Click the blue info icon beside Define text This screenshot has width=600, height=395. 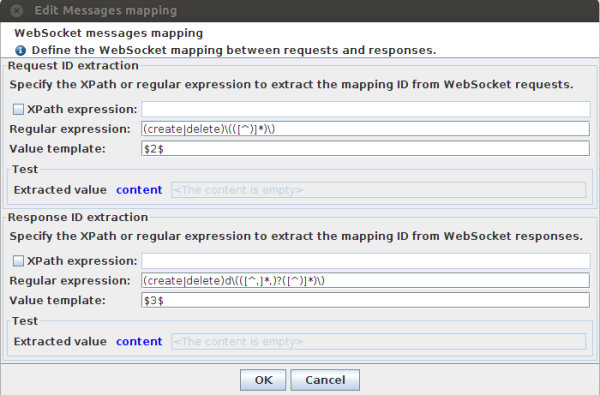[20, 51]
